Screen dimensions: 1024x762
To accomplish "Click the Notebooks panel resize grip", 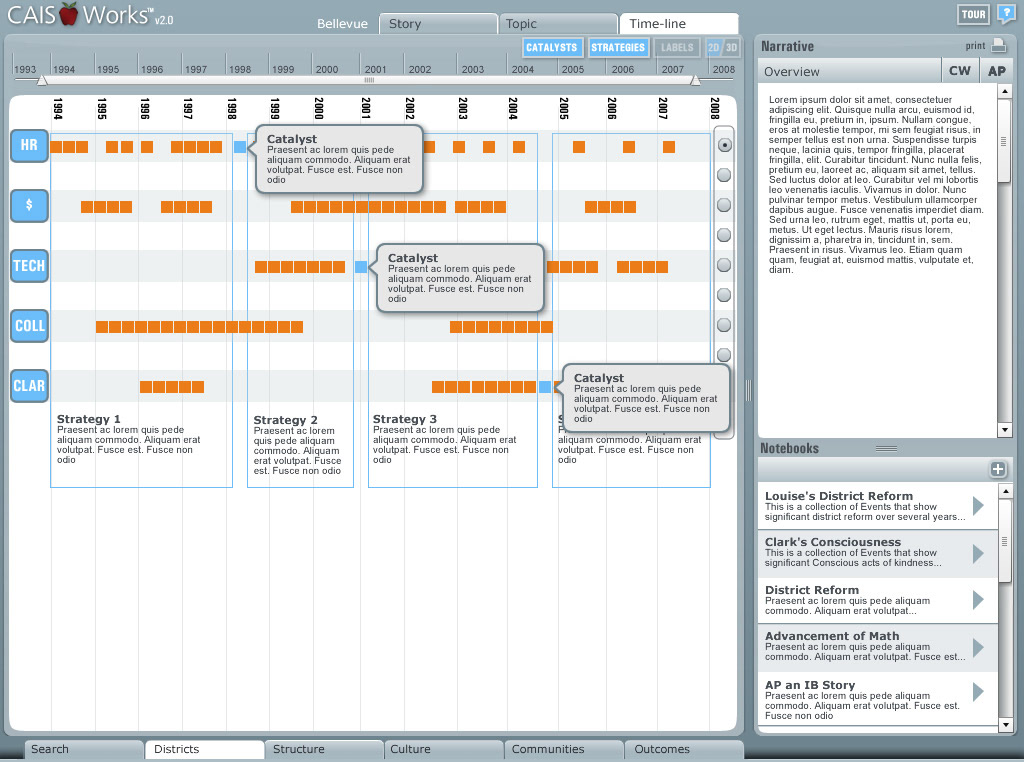I will click(x=886, y=449).
